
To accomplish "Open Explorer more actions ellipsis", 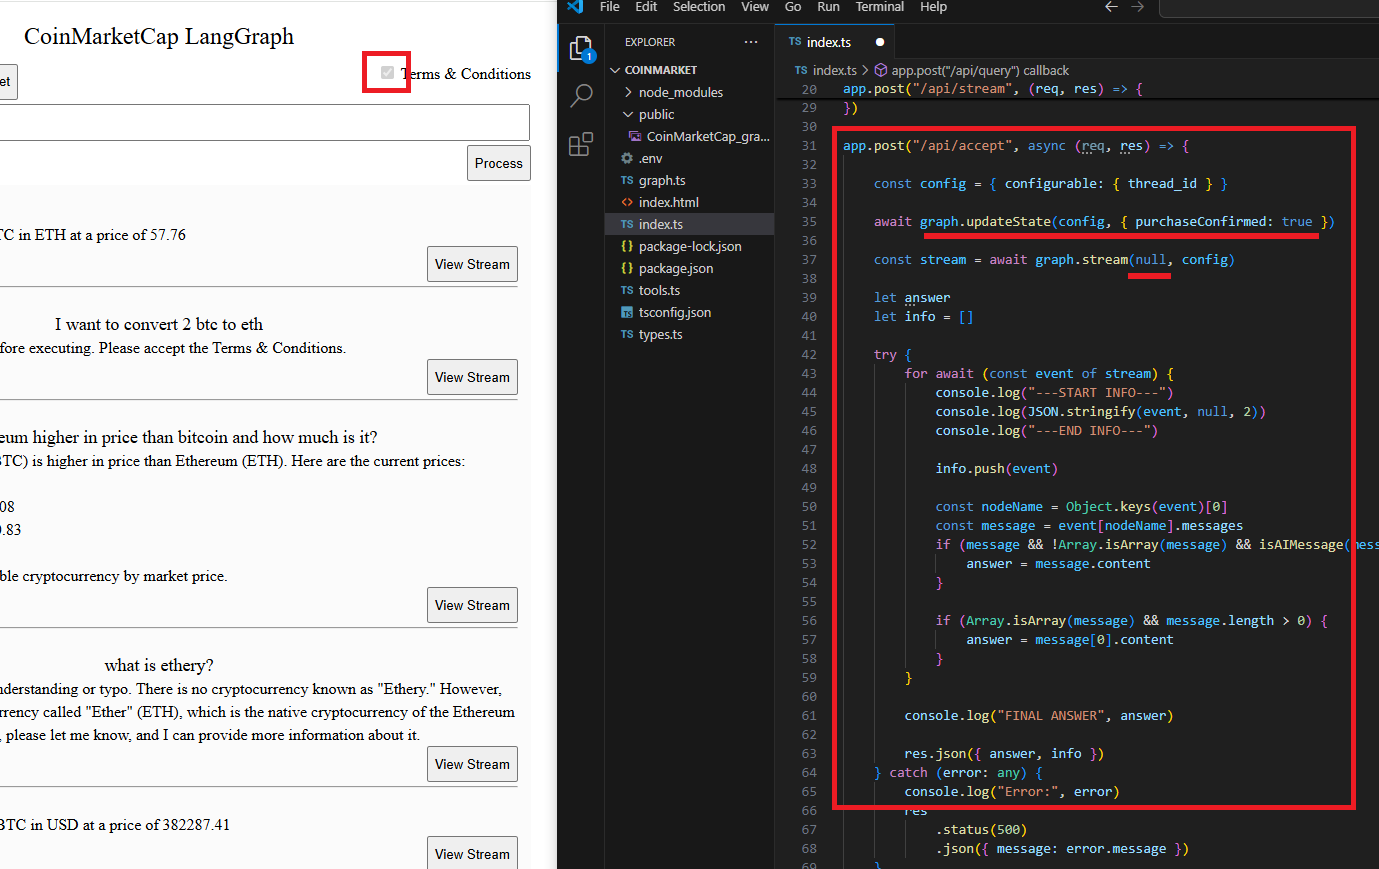I will pyautogui.click(x=751, y=42).
